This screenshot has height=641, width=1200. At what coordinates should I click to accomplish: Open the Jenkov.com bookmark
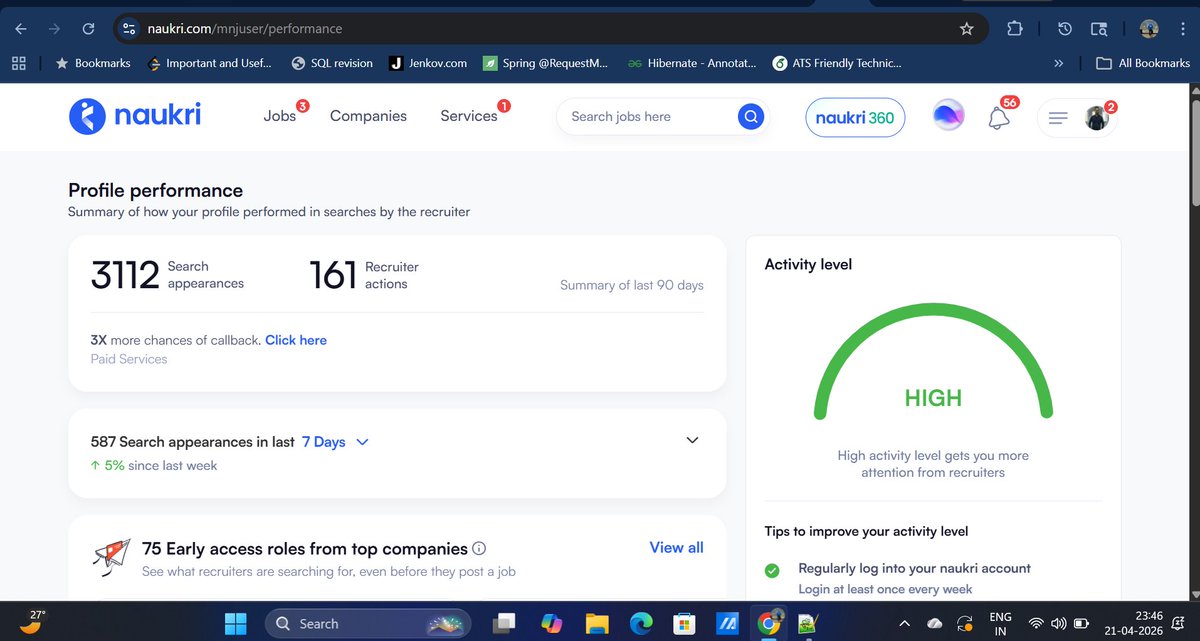pyautogui.click(x=427, y=63)
